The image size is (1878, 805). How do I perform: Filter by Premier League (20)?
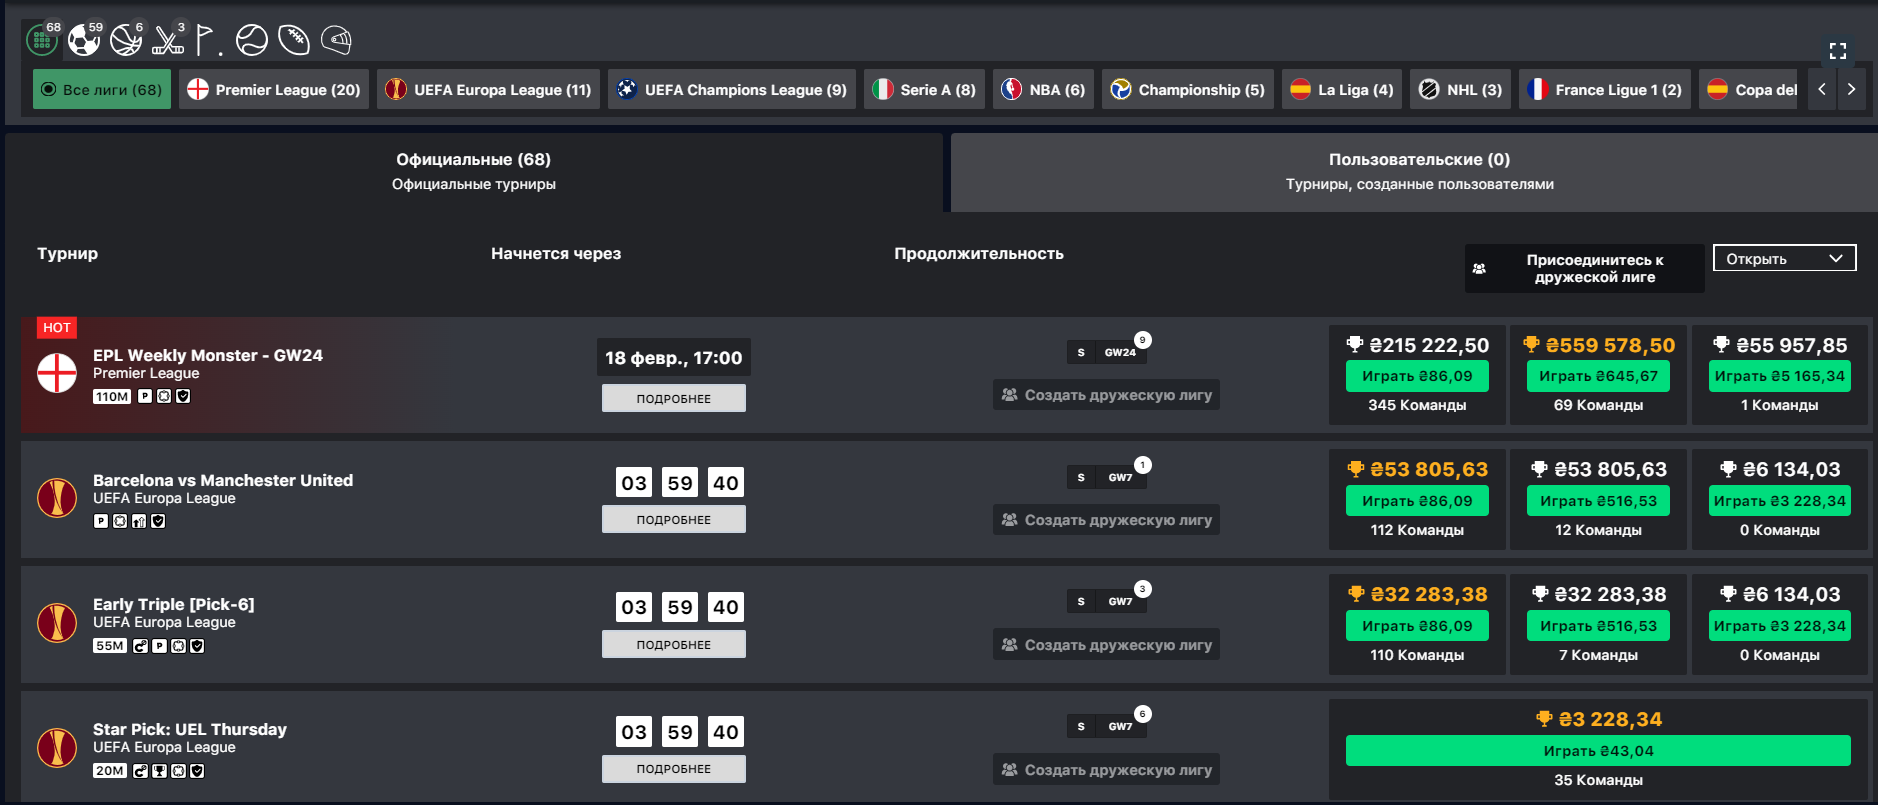(274, 89)
